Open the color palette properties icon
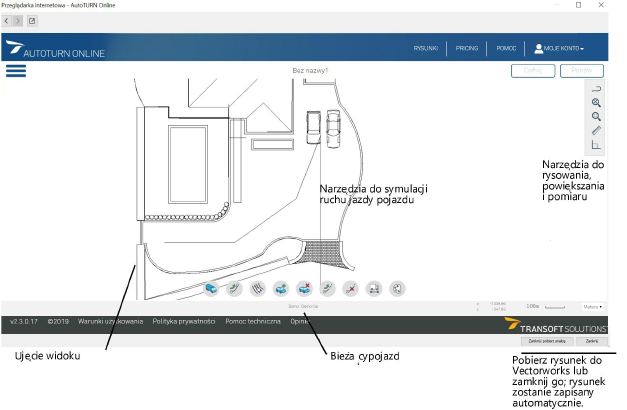Image resolution: width=627 pixels, height=410 pixels. (x=397, y=288)
